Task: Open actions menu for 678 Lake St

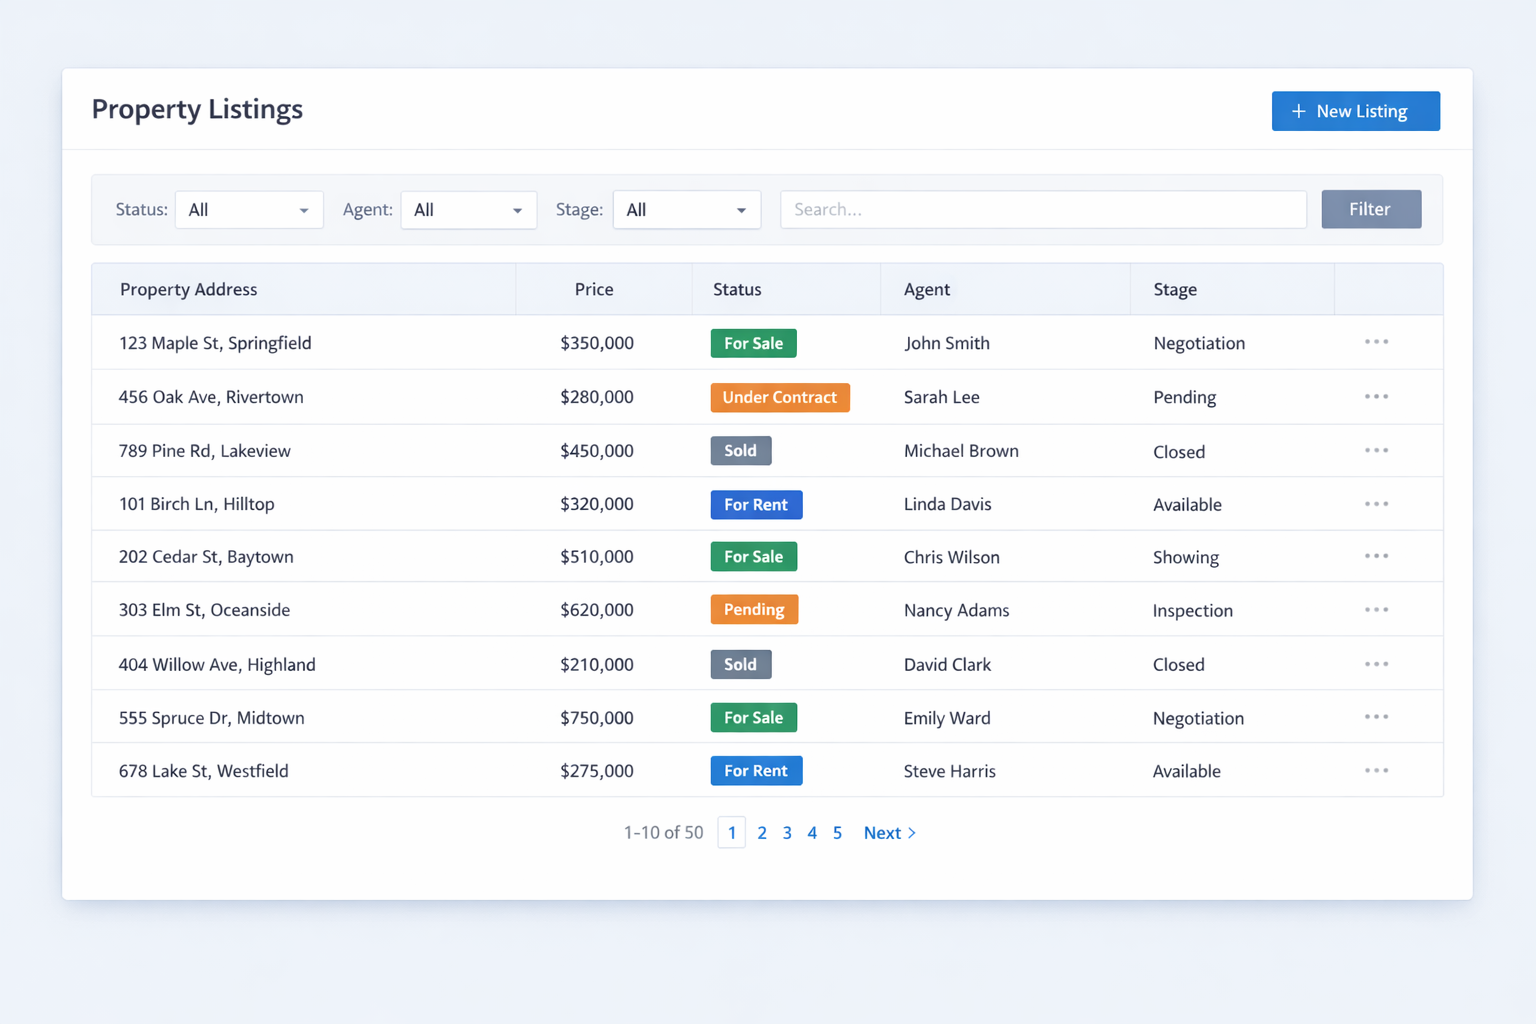Action: pyautogui.click(x=1376, y=770)
